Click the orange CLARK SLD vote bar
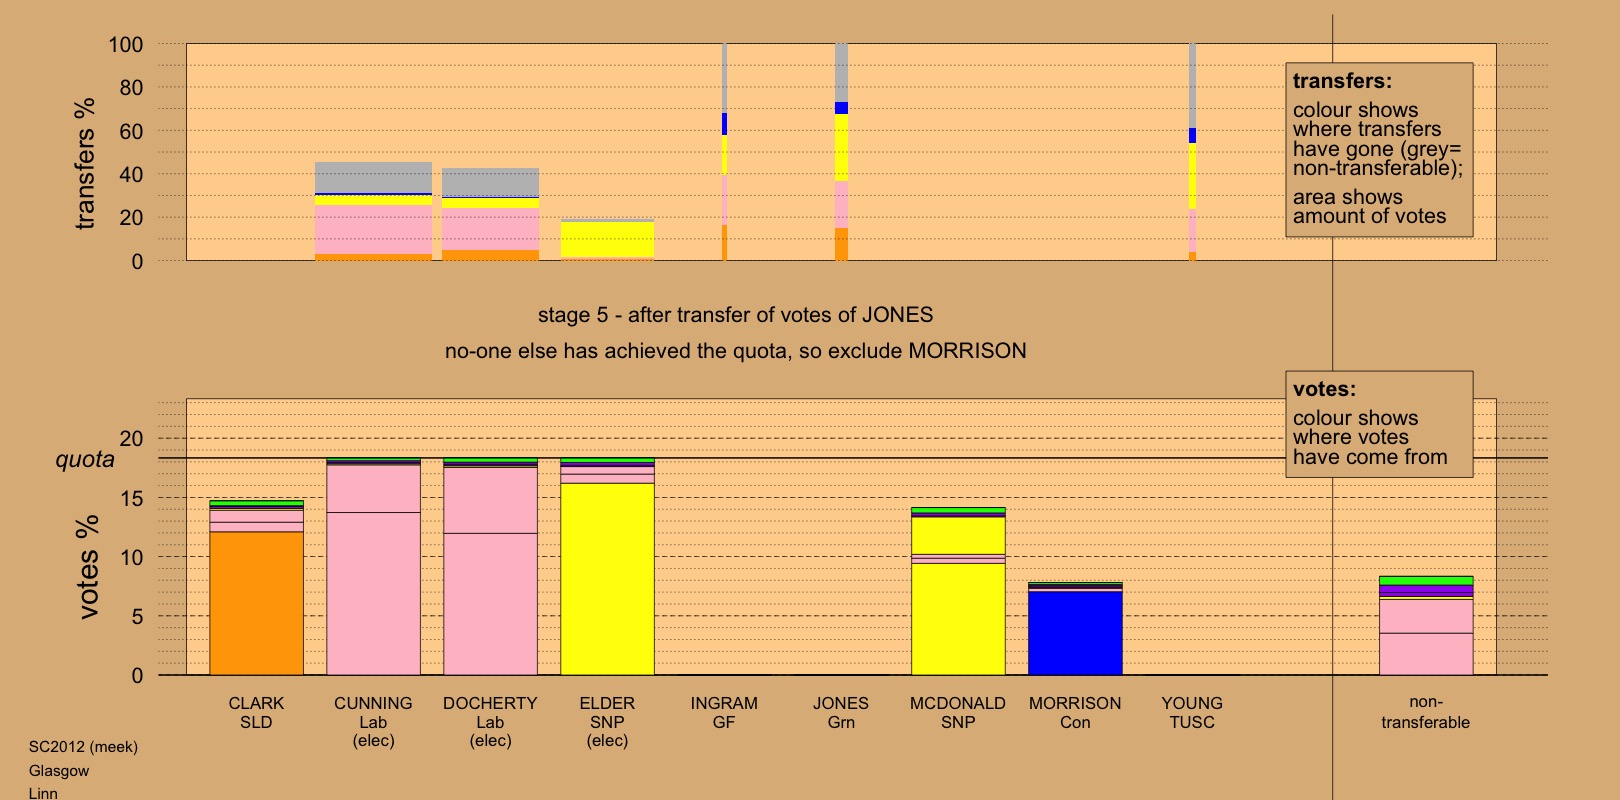1620x800 pixels. tap(256, 602)
